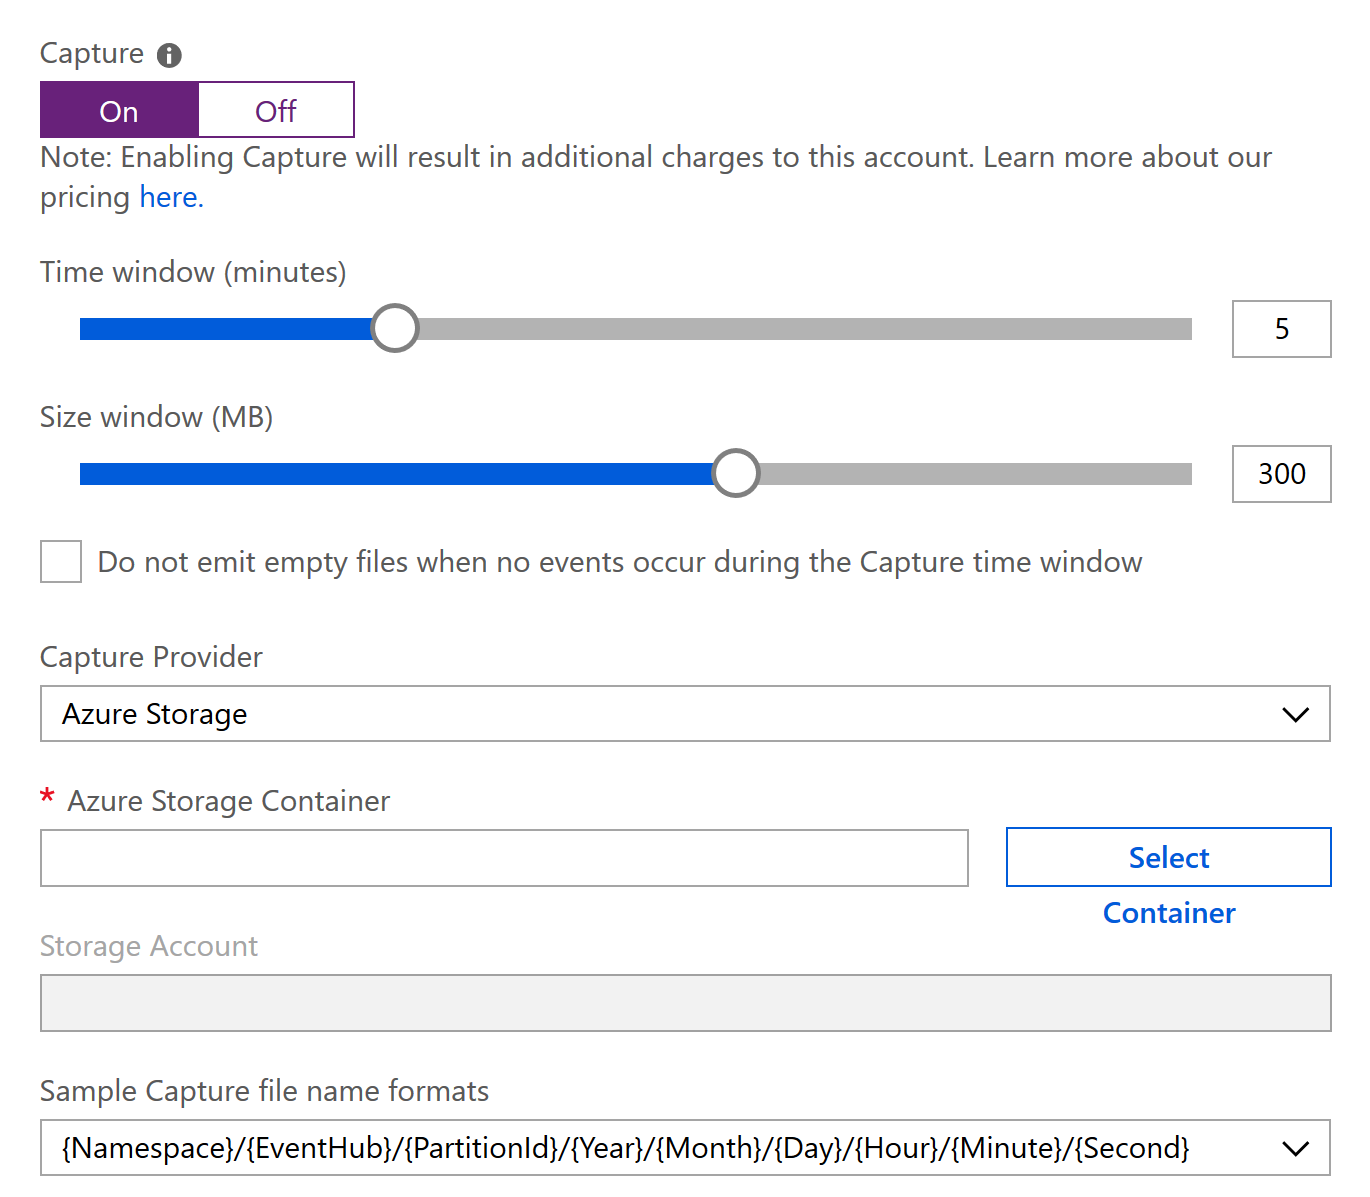Open the Capture Provider dropdown
1370x1197 pixels.
(685, 714)
